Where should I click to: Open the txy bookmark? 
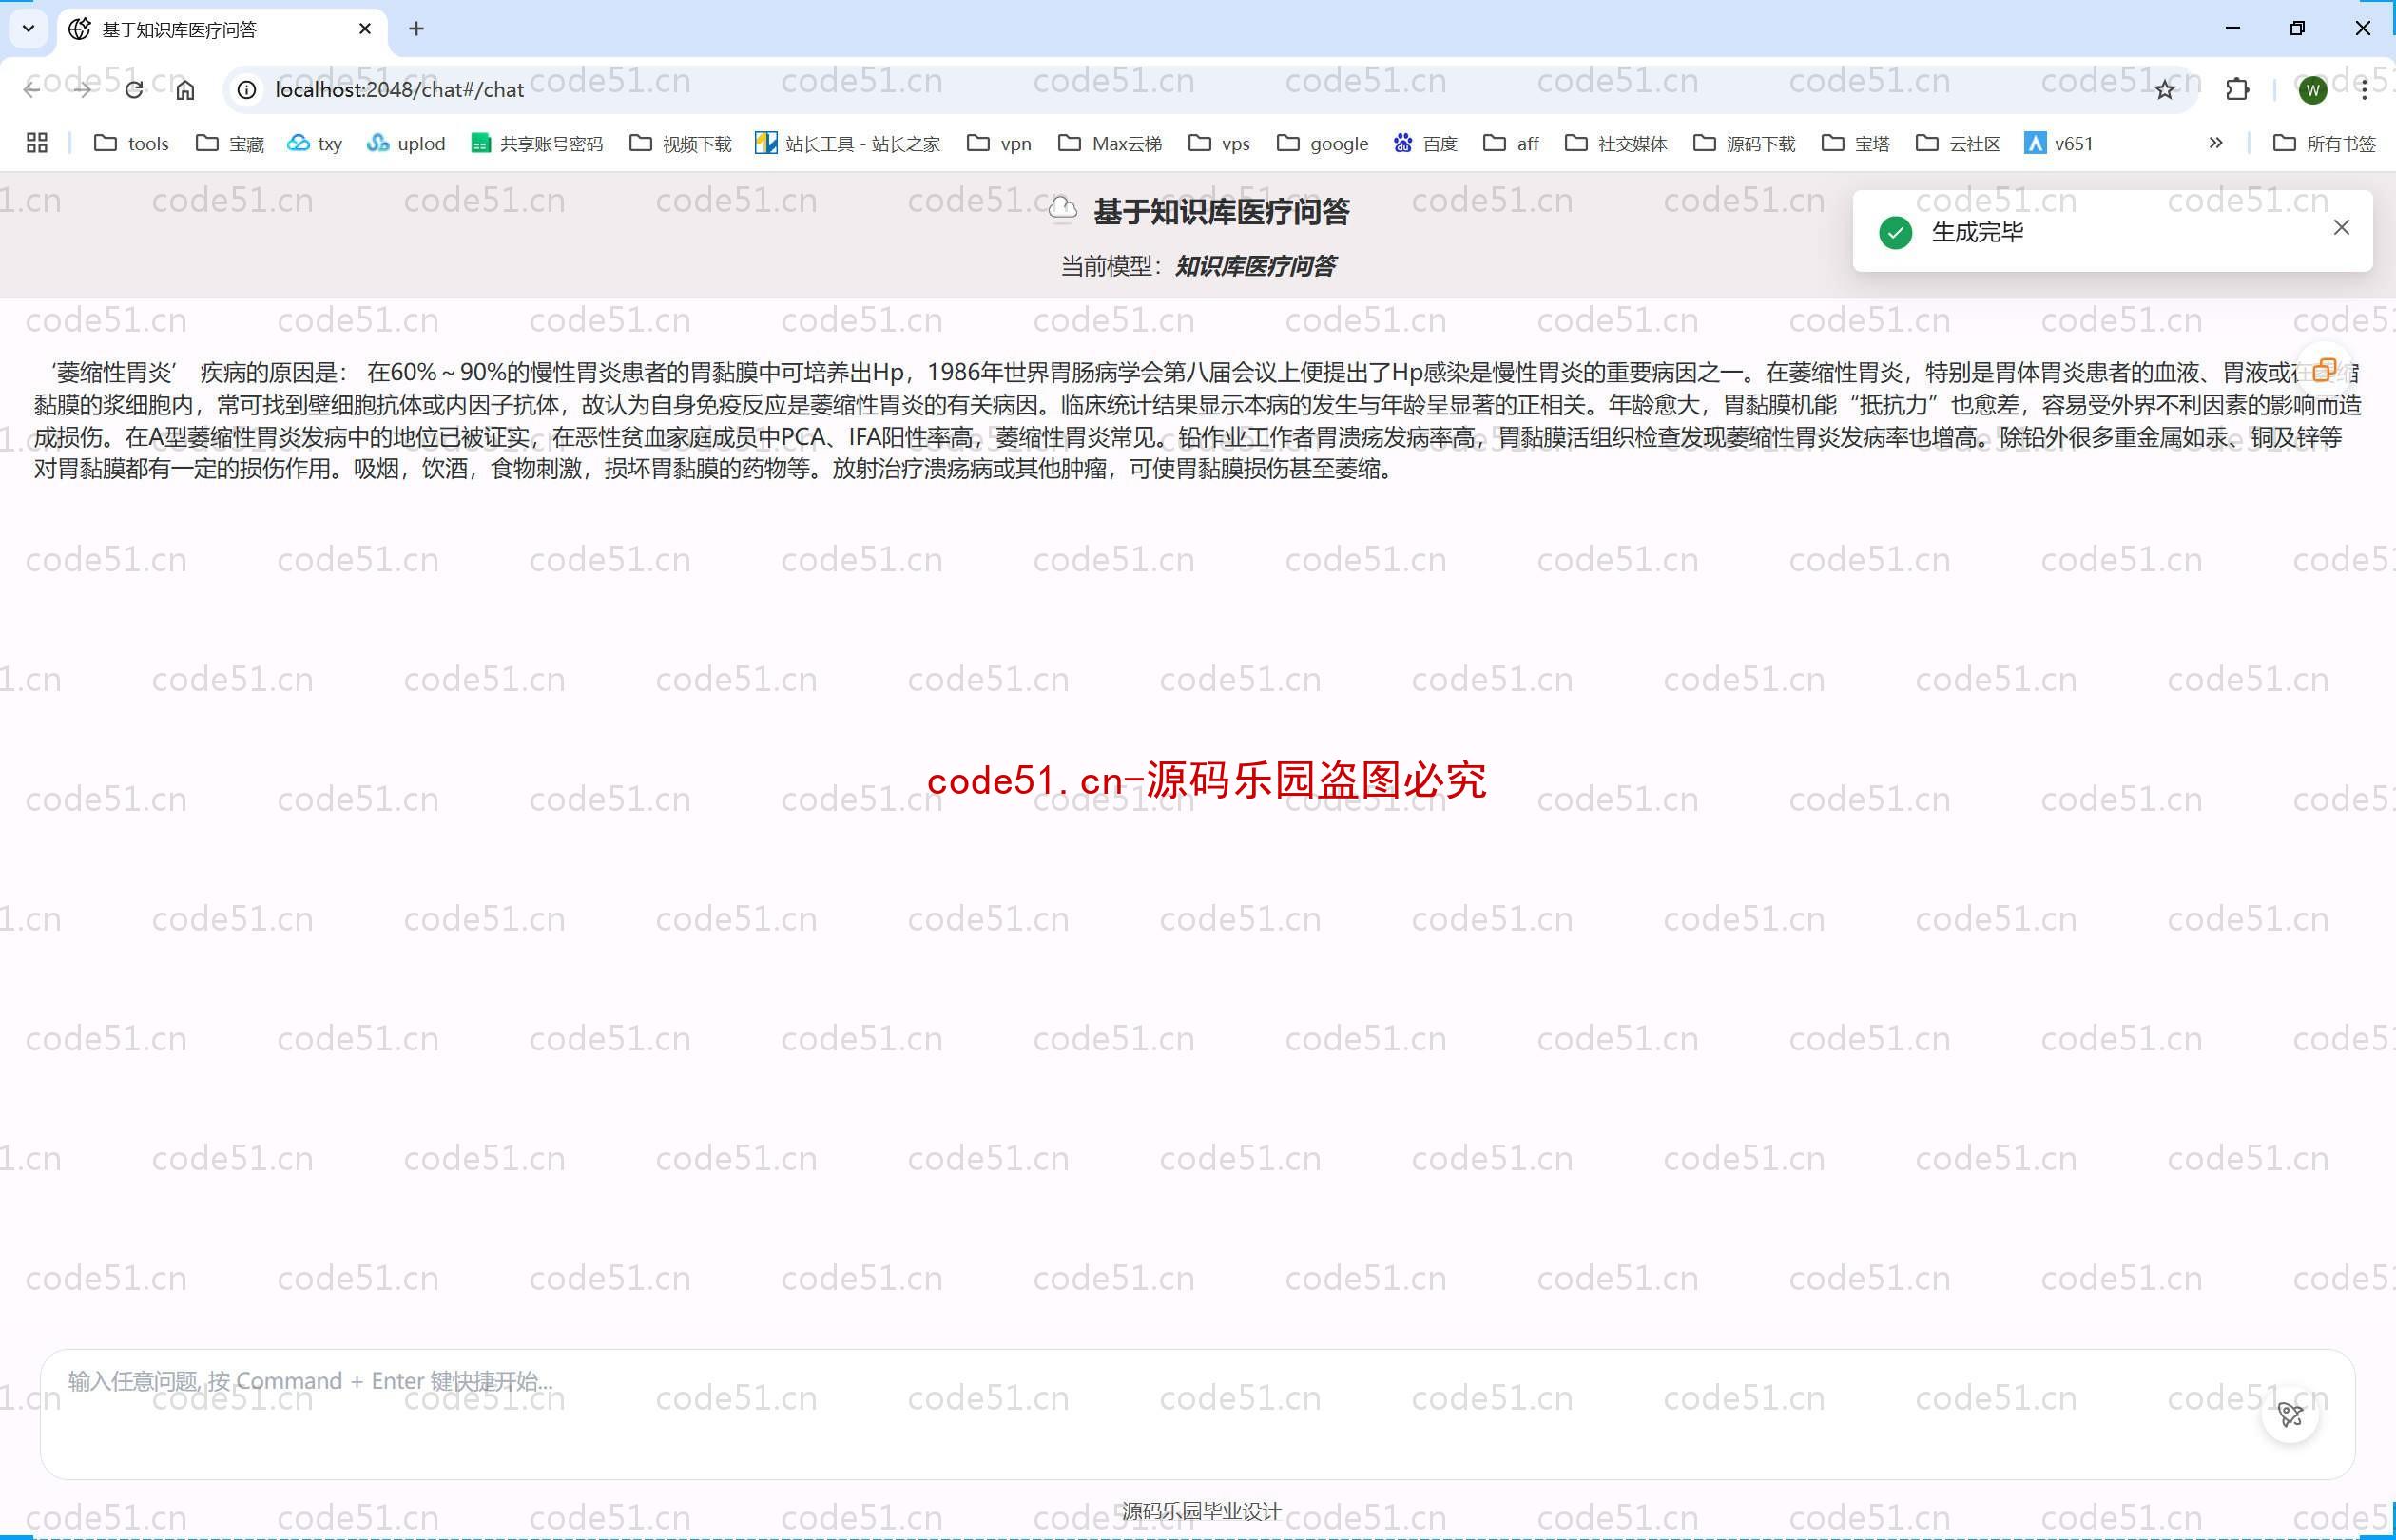(314, 143)
